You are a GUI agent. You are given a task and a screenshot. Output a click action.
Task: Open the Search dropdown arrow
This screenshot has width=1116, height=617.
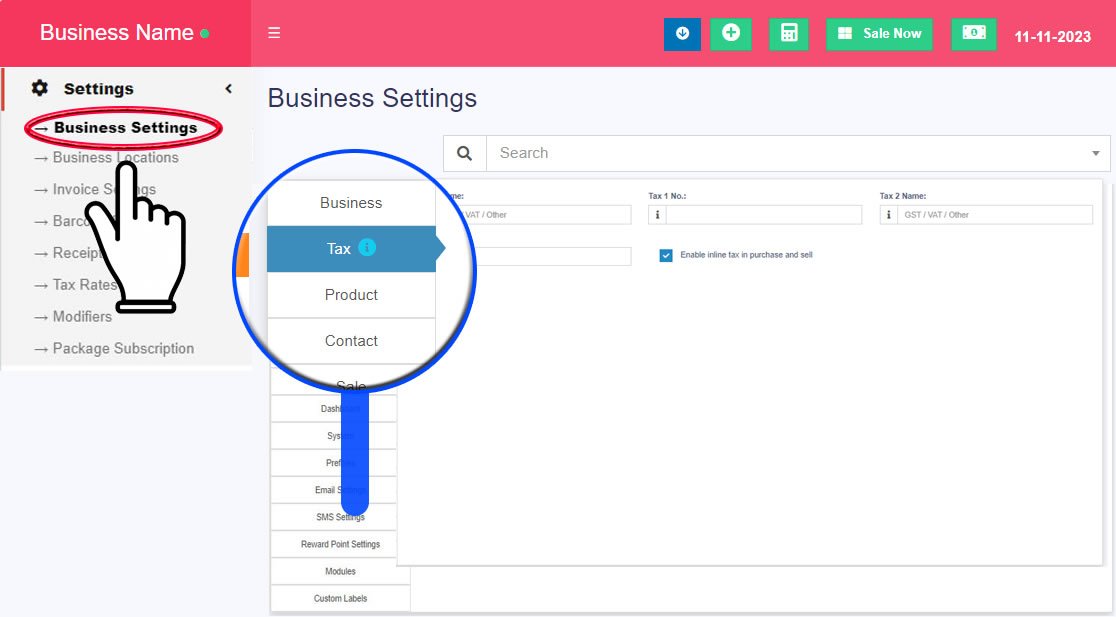tap(1097, 154)
